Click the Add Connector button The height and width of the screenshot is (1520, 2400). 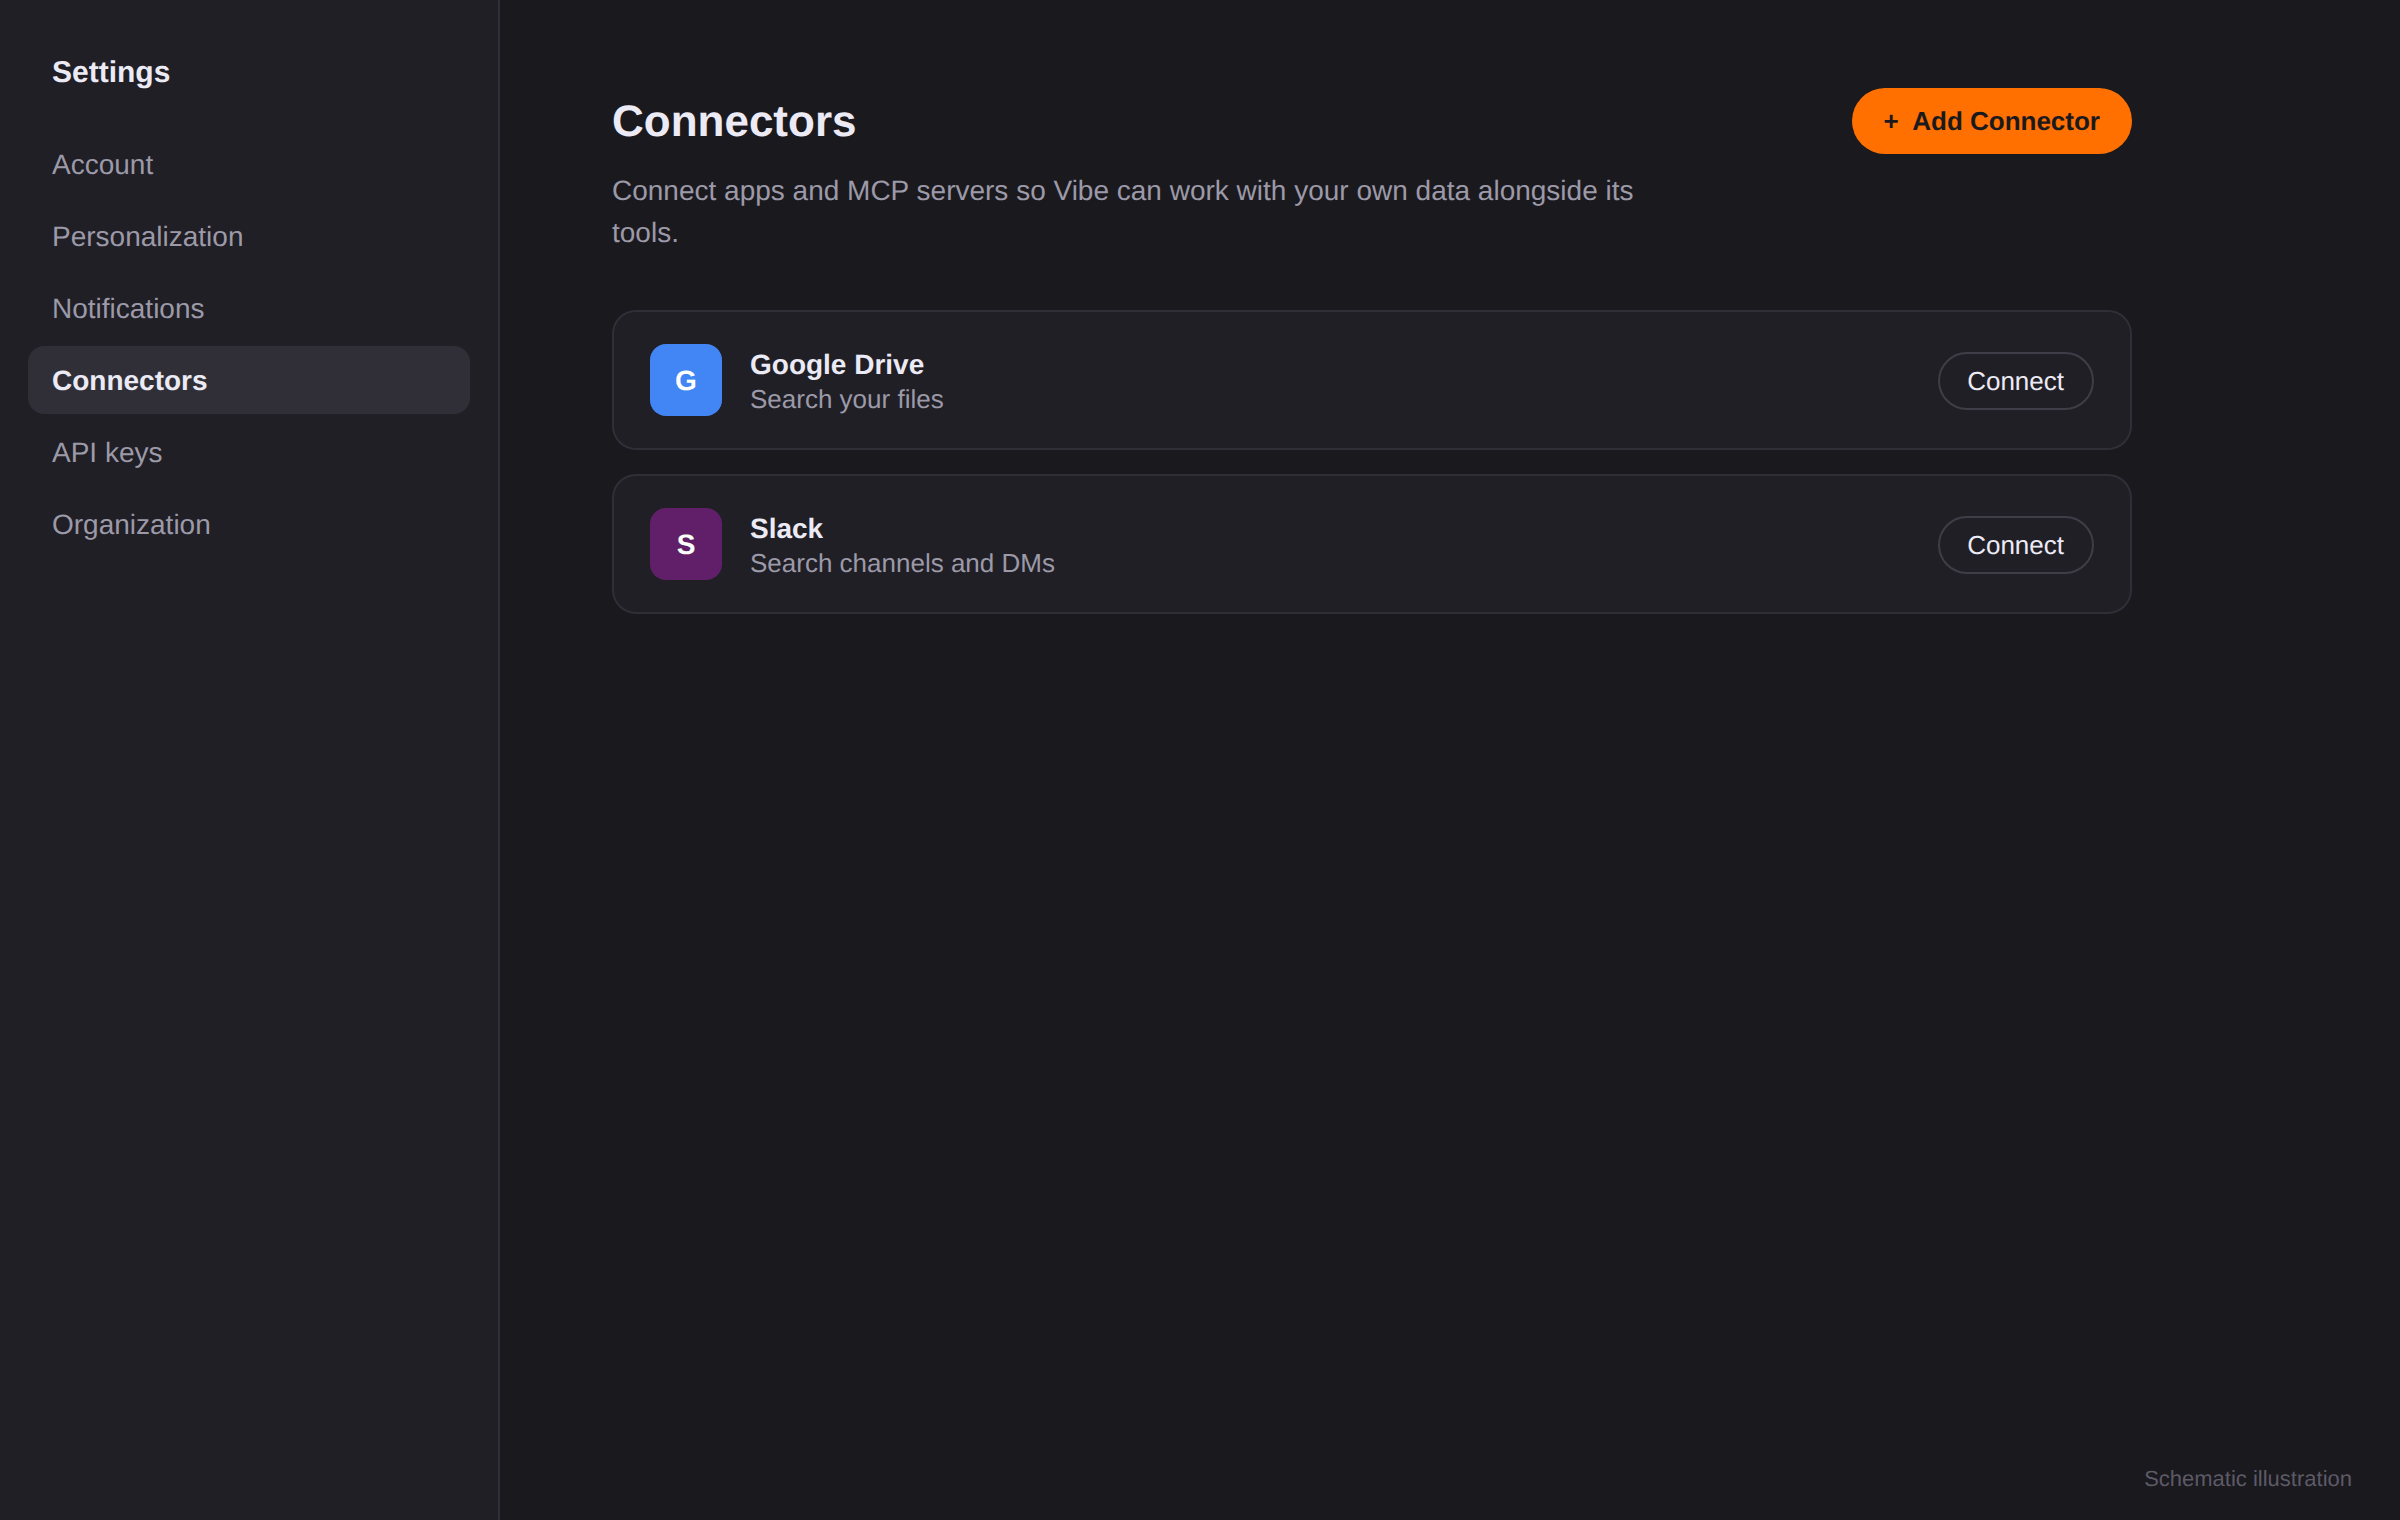(x=1991, y=121)
